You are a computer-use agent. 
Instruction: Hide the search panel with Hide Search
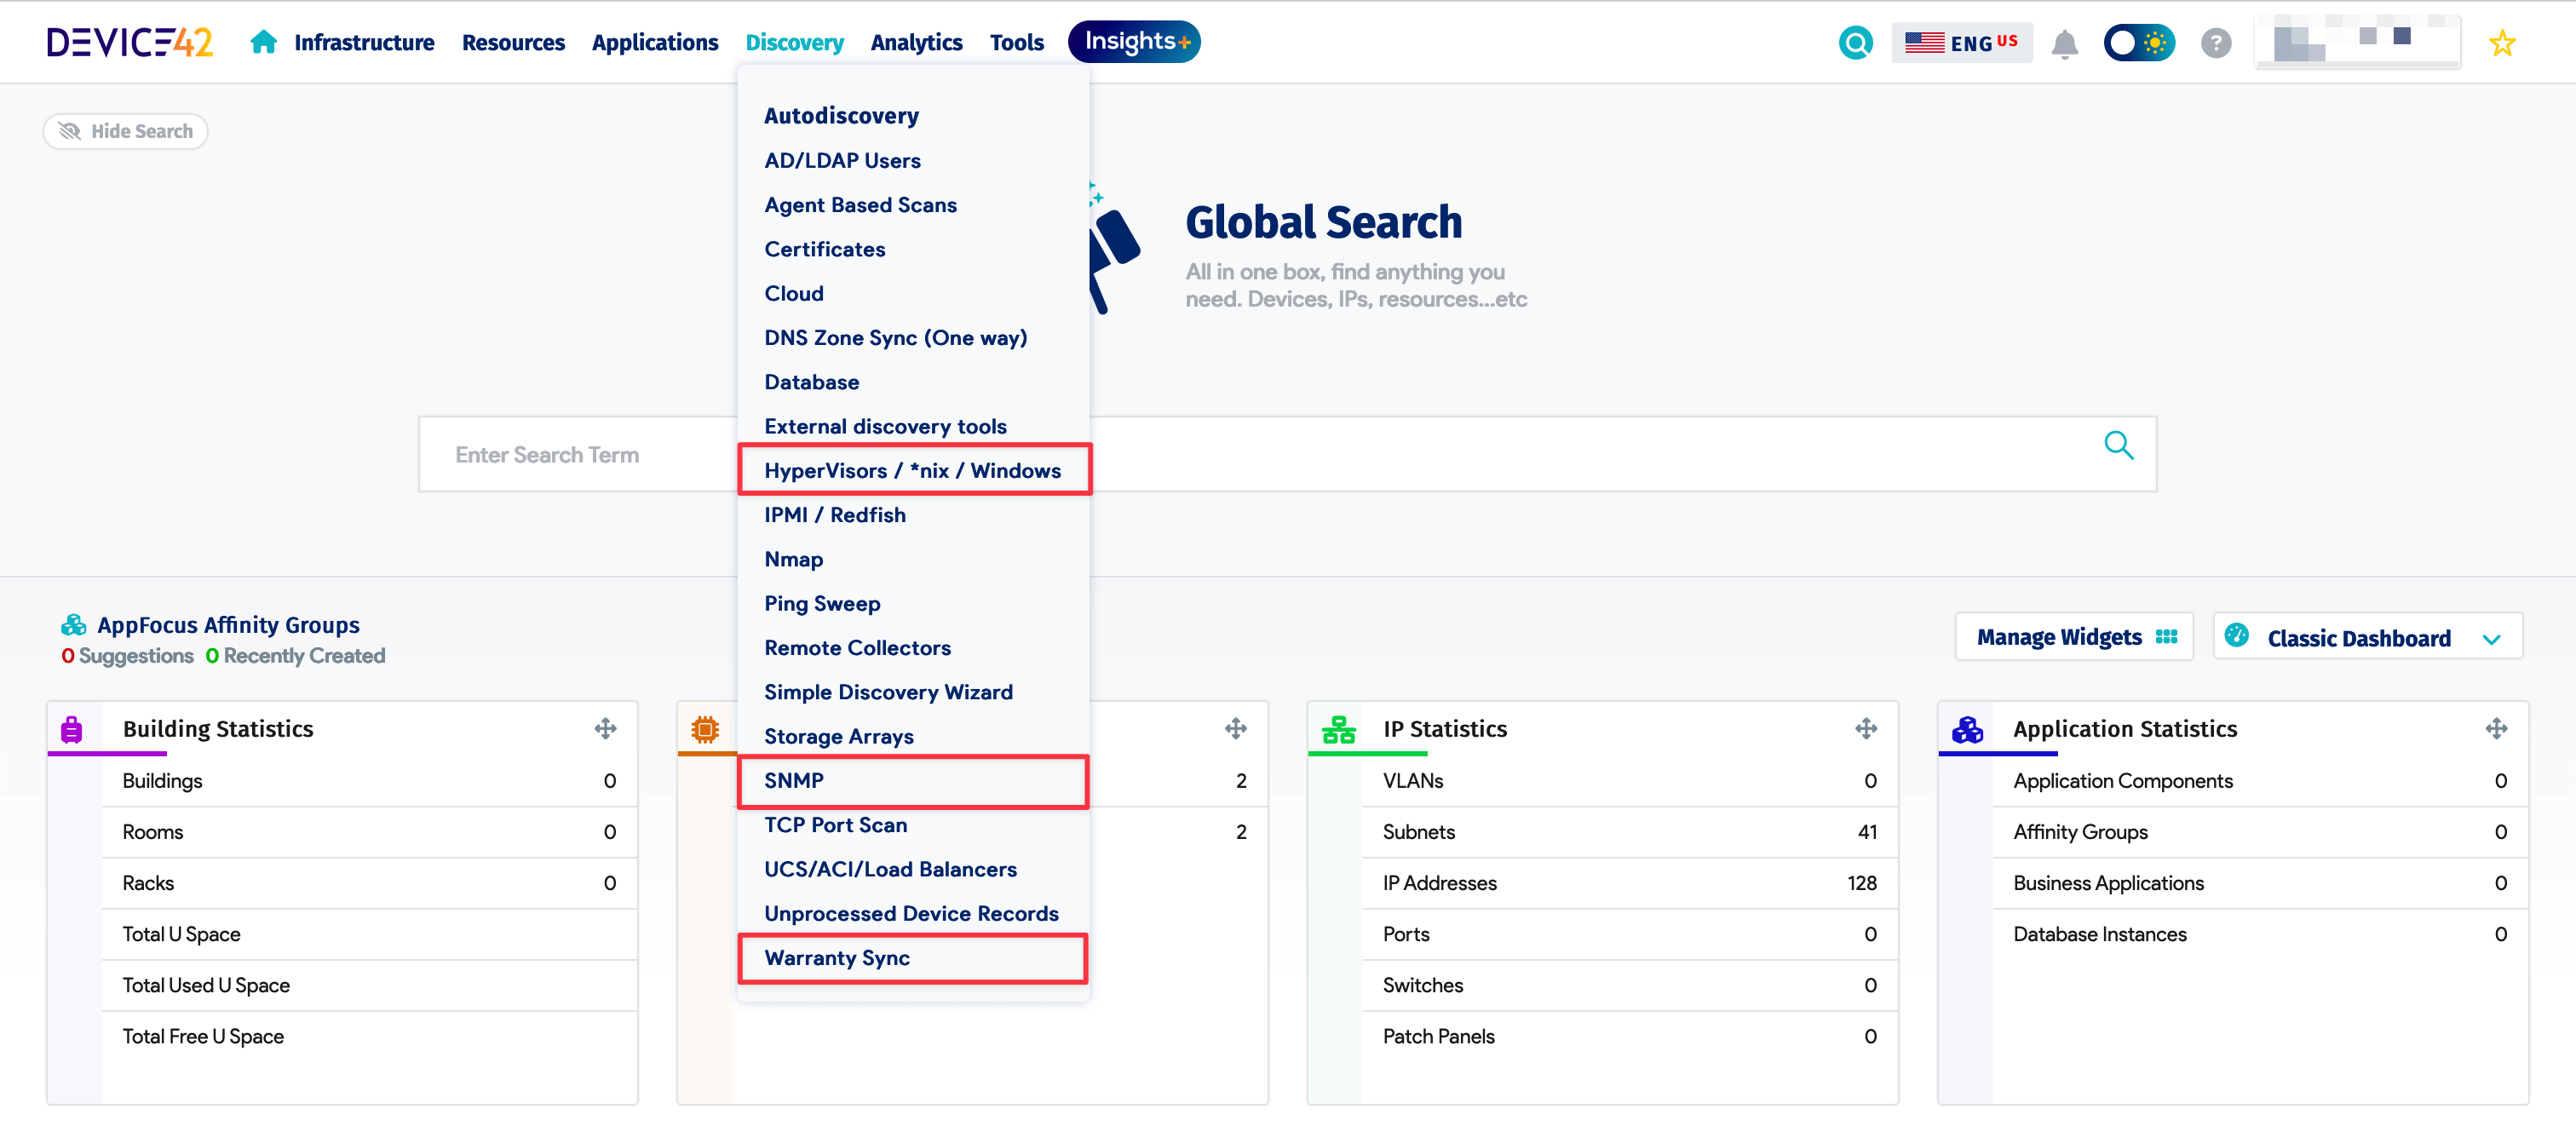click(x=126, y=131)
